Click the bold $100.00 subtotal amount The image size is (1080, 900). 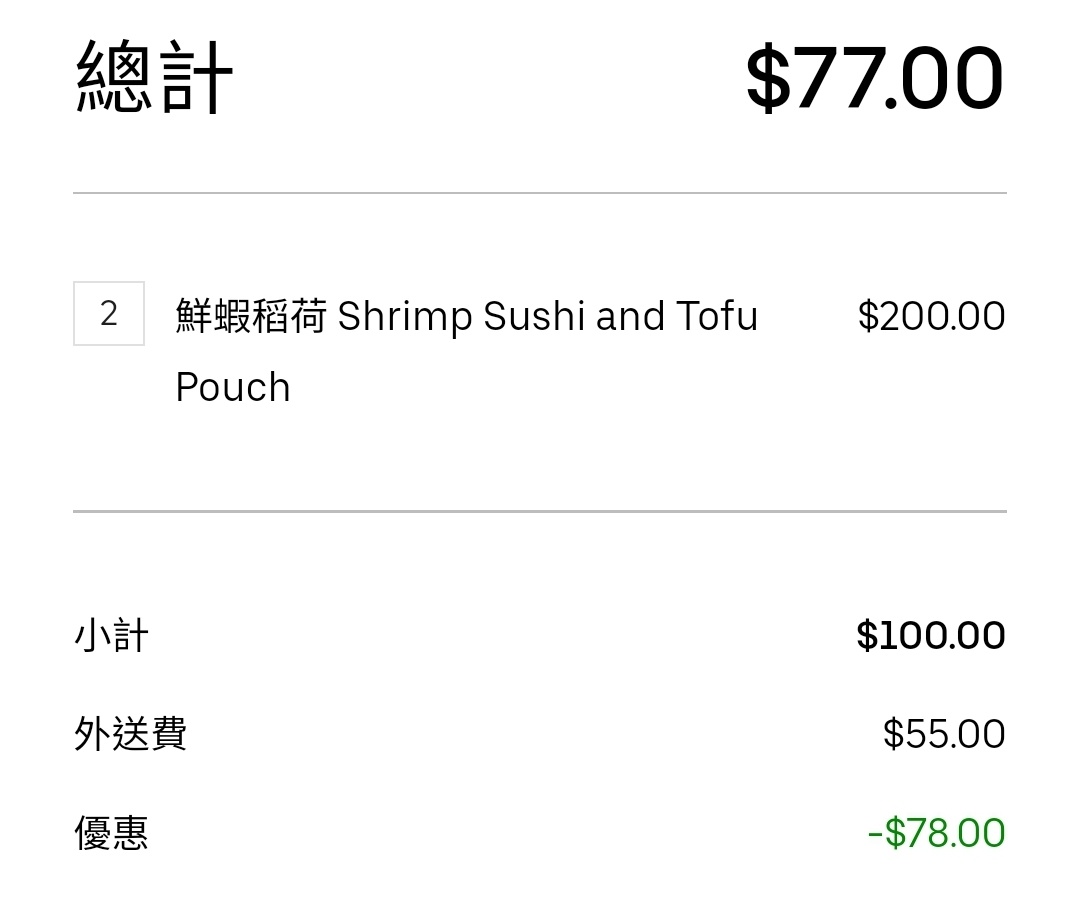pyautogui.click(x=931, y=635)
